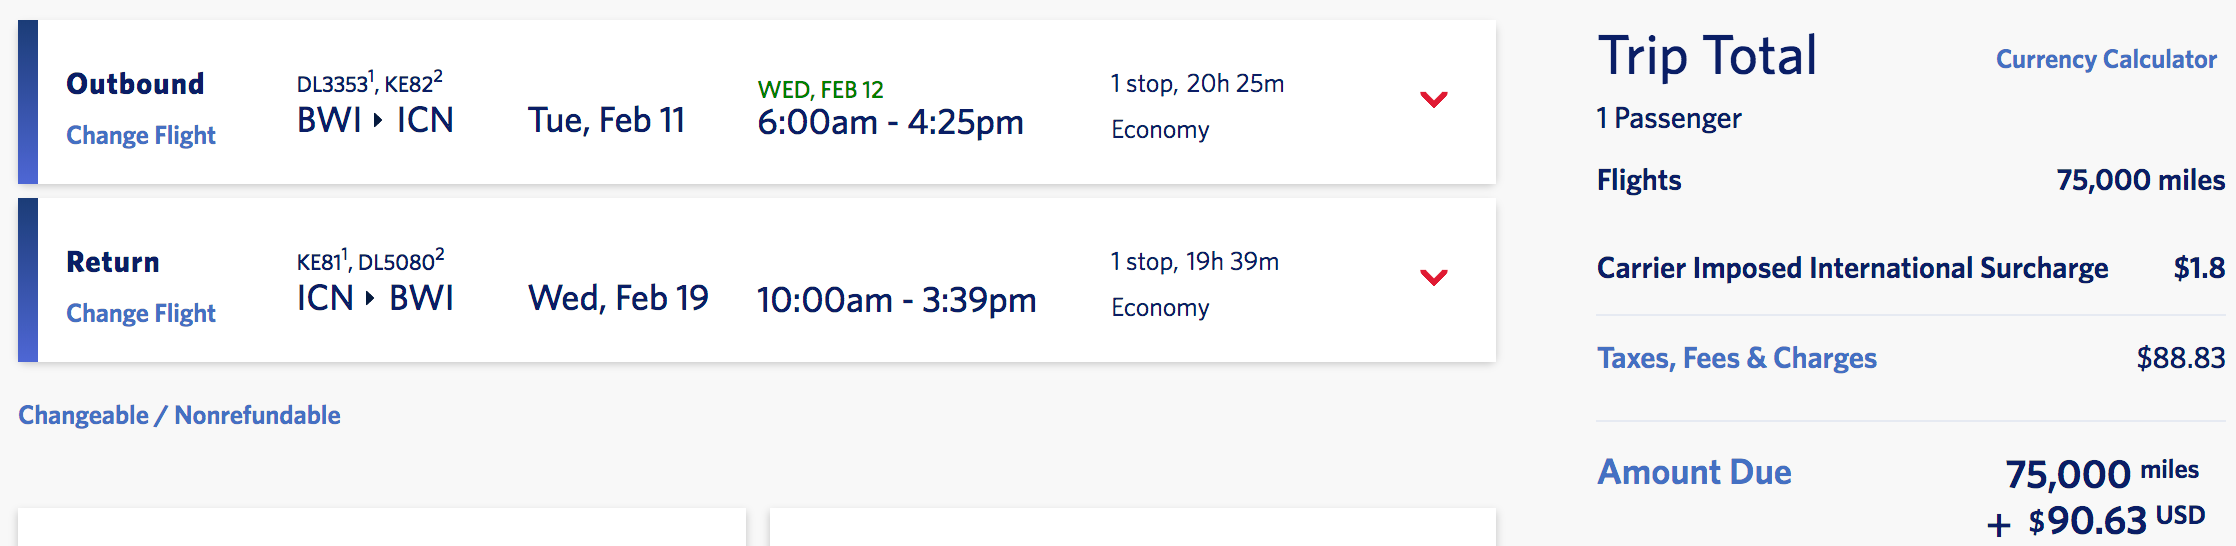Select the DL3353, KE82 flight numbers
The height and width of the screenshot is (546, 2236).
369,83
